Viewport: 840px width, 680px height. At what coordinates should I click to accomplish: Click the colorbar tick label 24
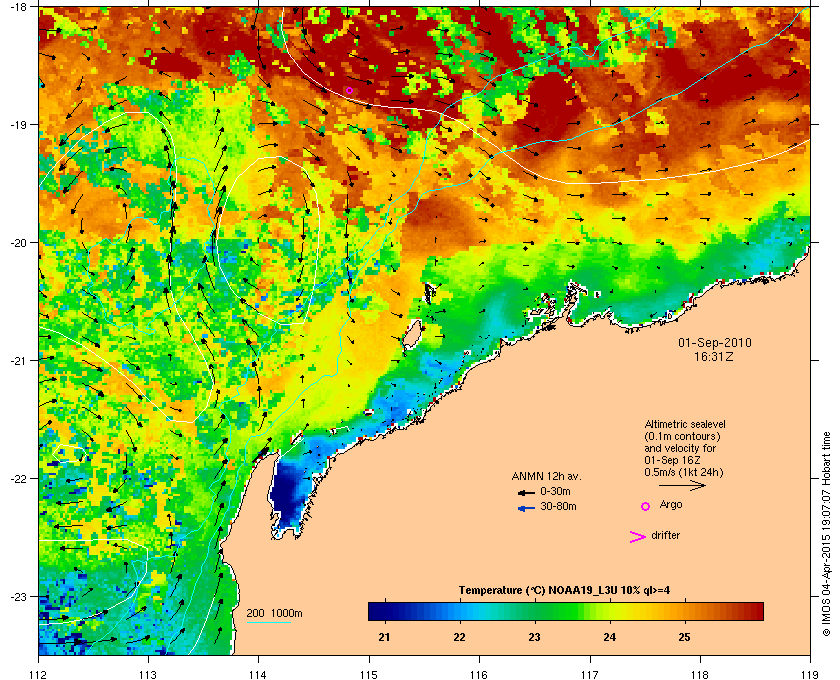pyautogui.click(x=609, y=637)
